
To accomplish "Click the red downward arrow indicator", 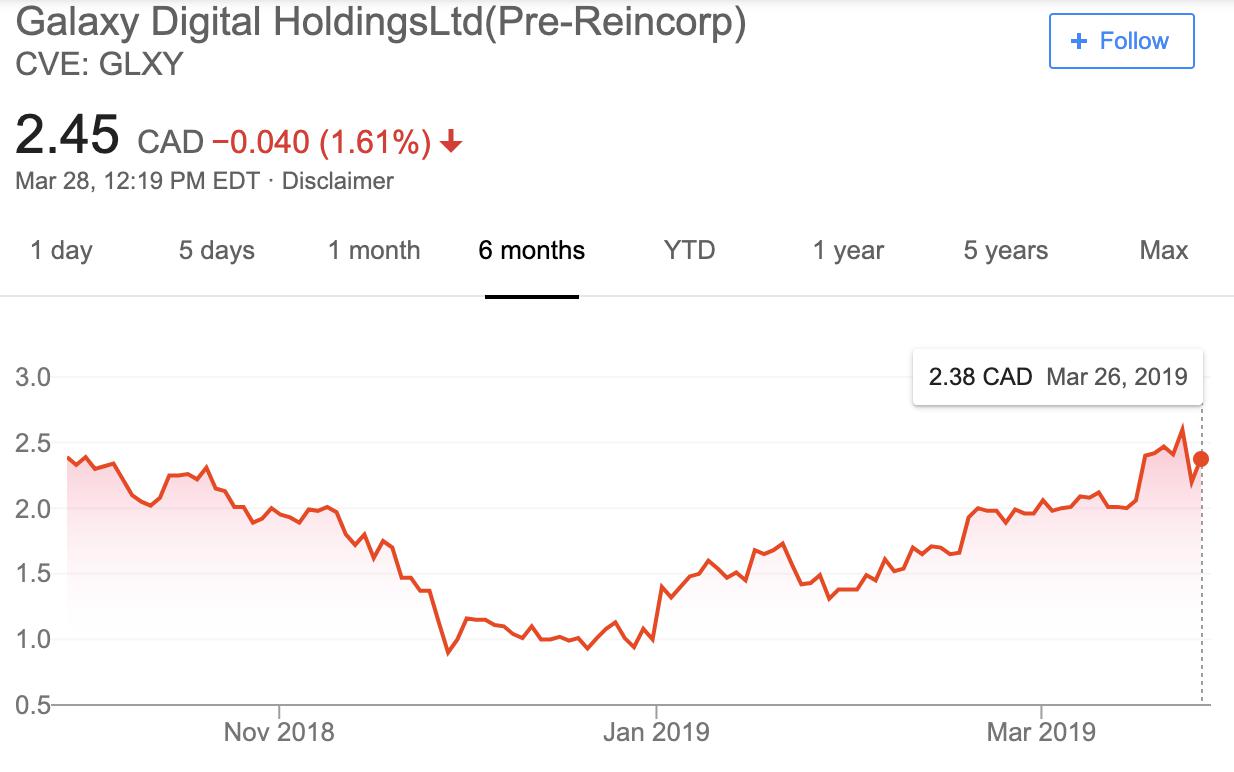I will (x=453, y=142).
